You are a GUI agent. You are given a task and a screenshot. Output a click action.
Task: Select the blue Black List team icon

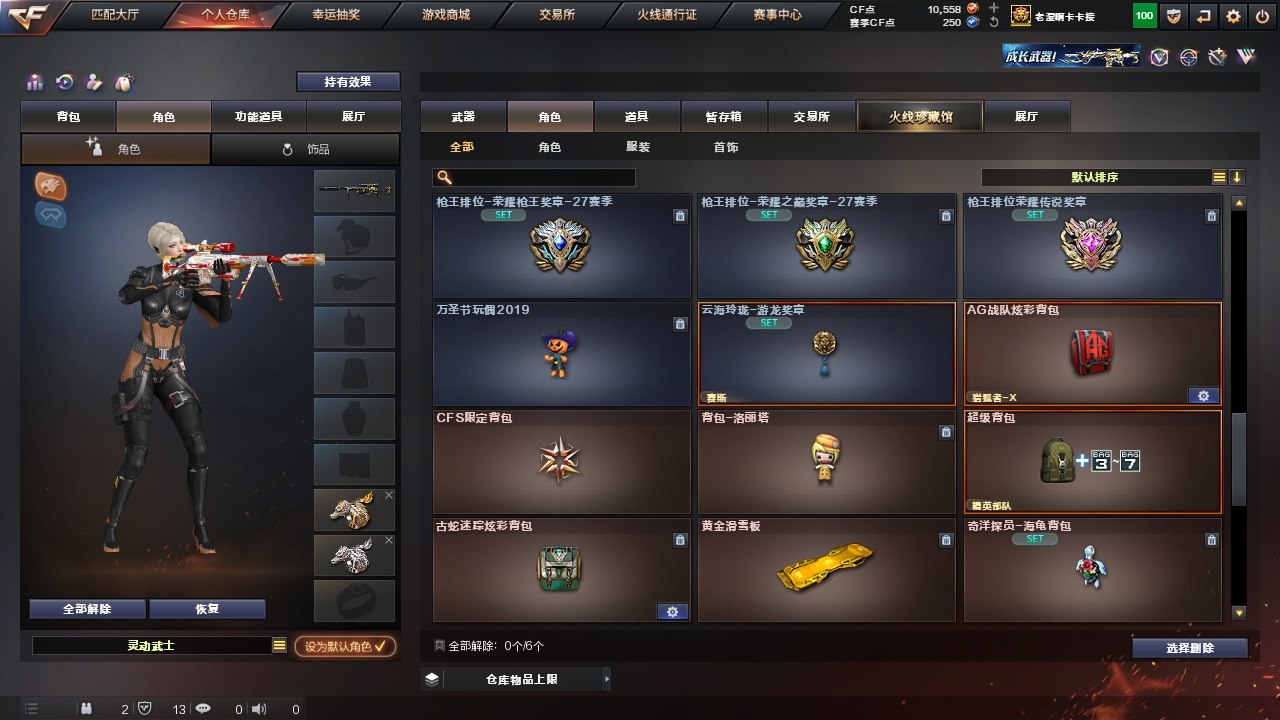coord(51,214)
